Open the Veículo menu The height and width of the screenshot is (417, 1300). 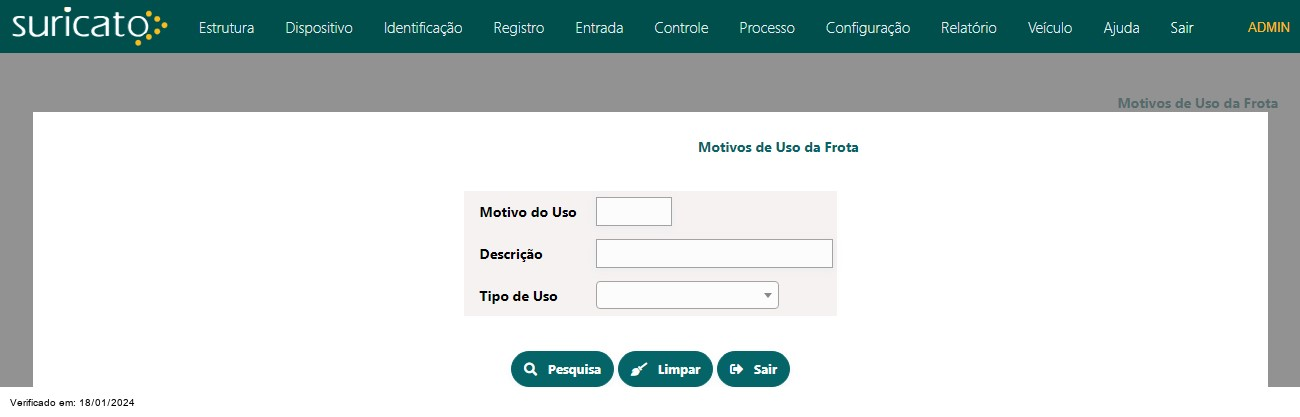(x=1050, y=28)
